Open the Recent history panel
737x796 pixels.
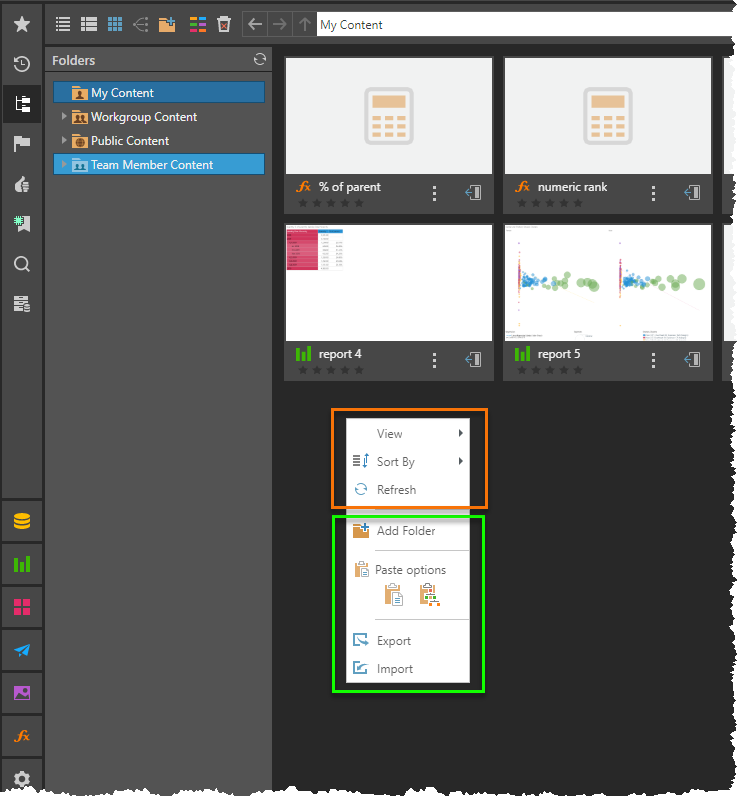click(21, 64)
